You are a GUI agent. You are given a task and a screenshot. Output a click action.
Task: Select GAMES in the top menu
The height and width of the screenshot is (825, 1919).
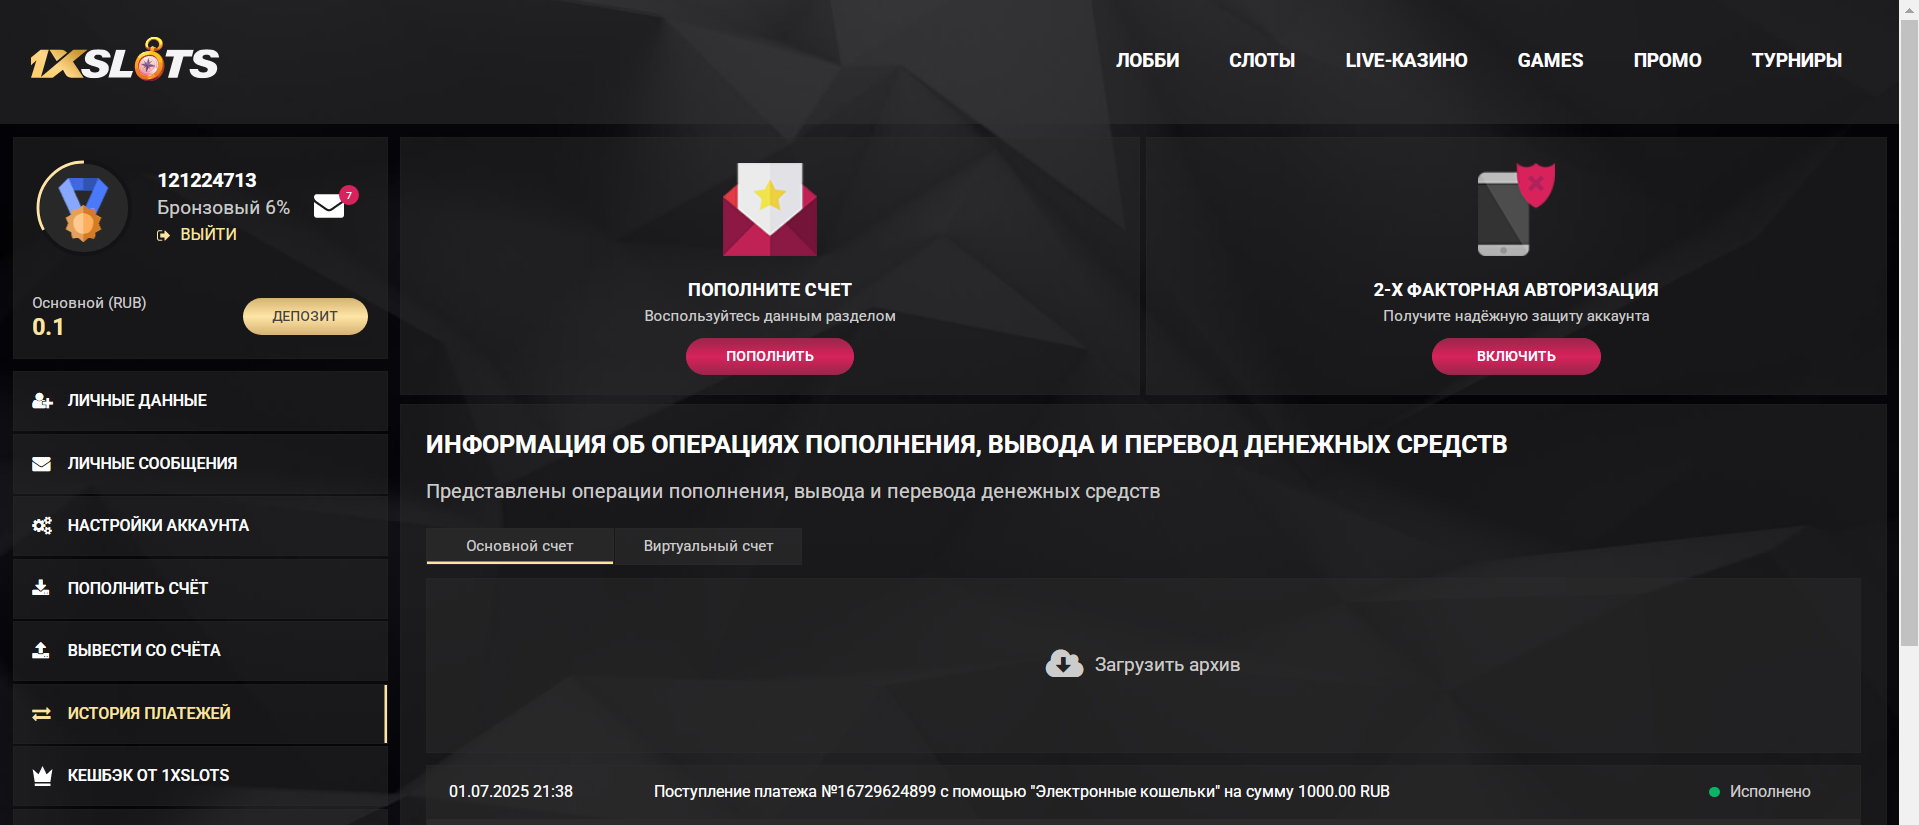click(x=1550, y=61)
